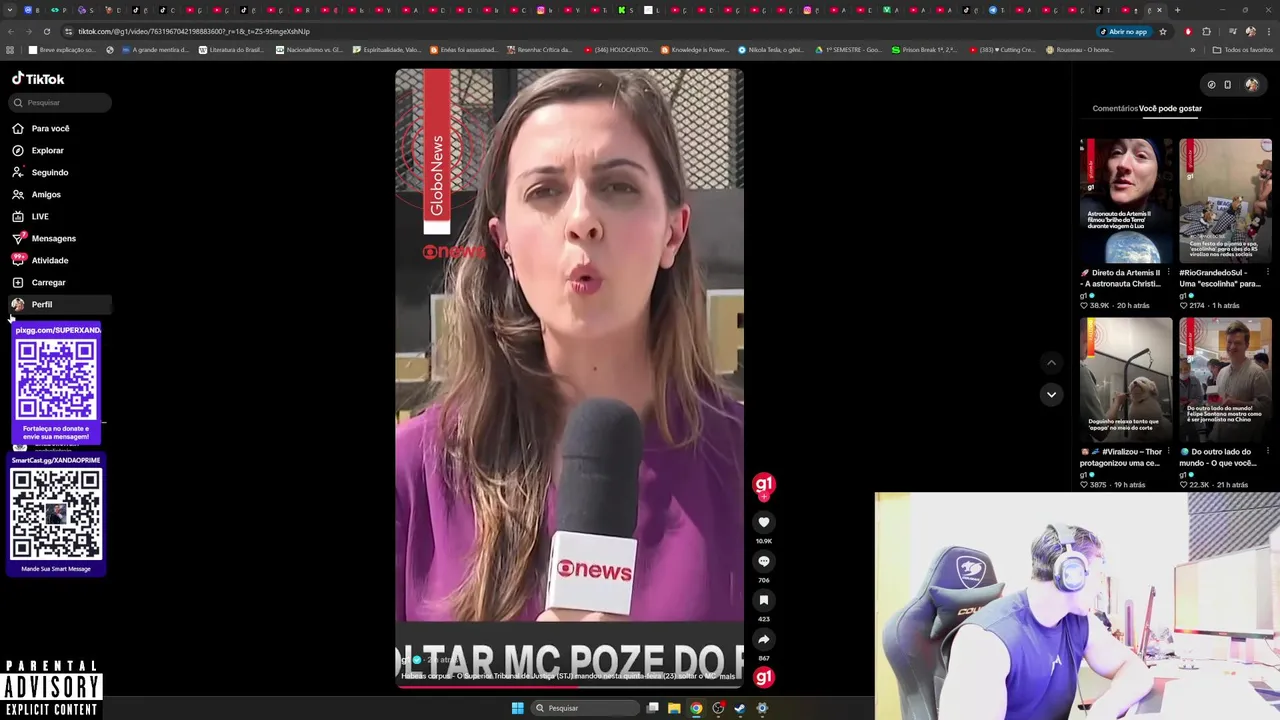Open File Explorer from the taskbar
The image size is (1280, 720).
674,708
